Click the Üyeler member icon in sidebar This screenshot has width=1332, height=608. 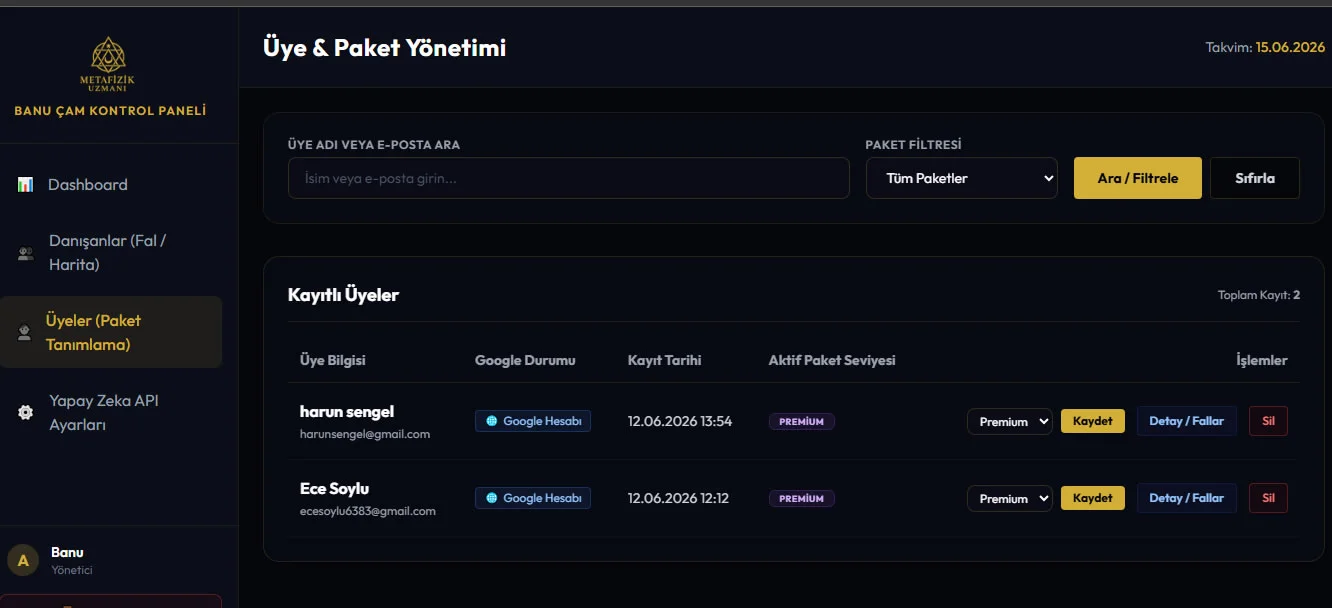(24, 333)
